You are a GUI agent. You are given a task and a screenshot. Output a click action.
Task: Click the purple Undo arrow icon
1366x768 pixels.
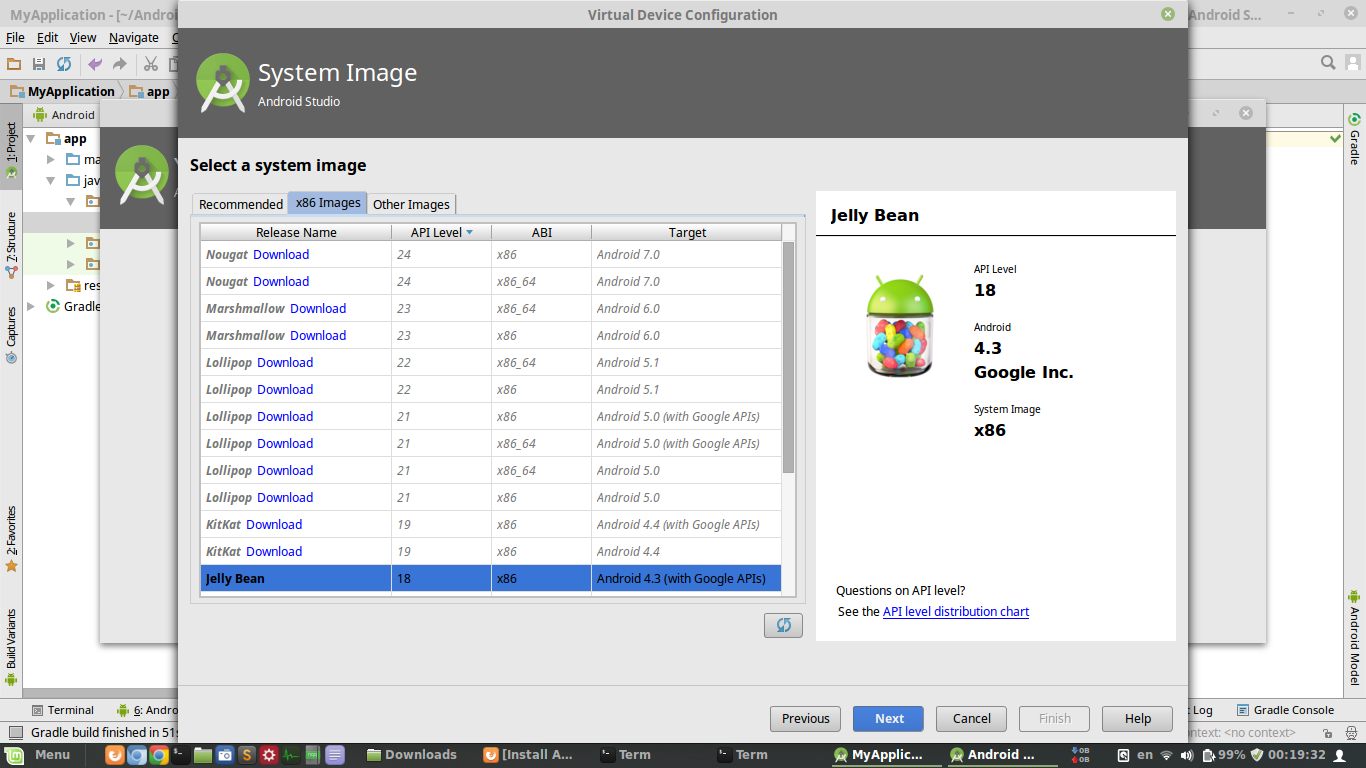coord(95,64)
